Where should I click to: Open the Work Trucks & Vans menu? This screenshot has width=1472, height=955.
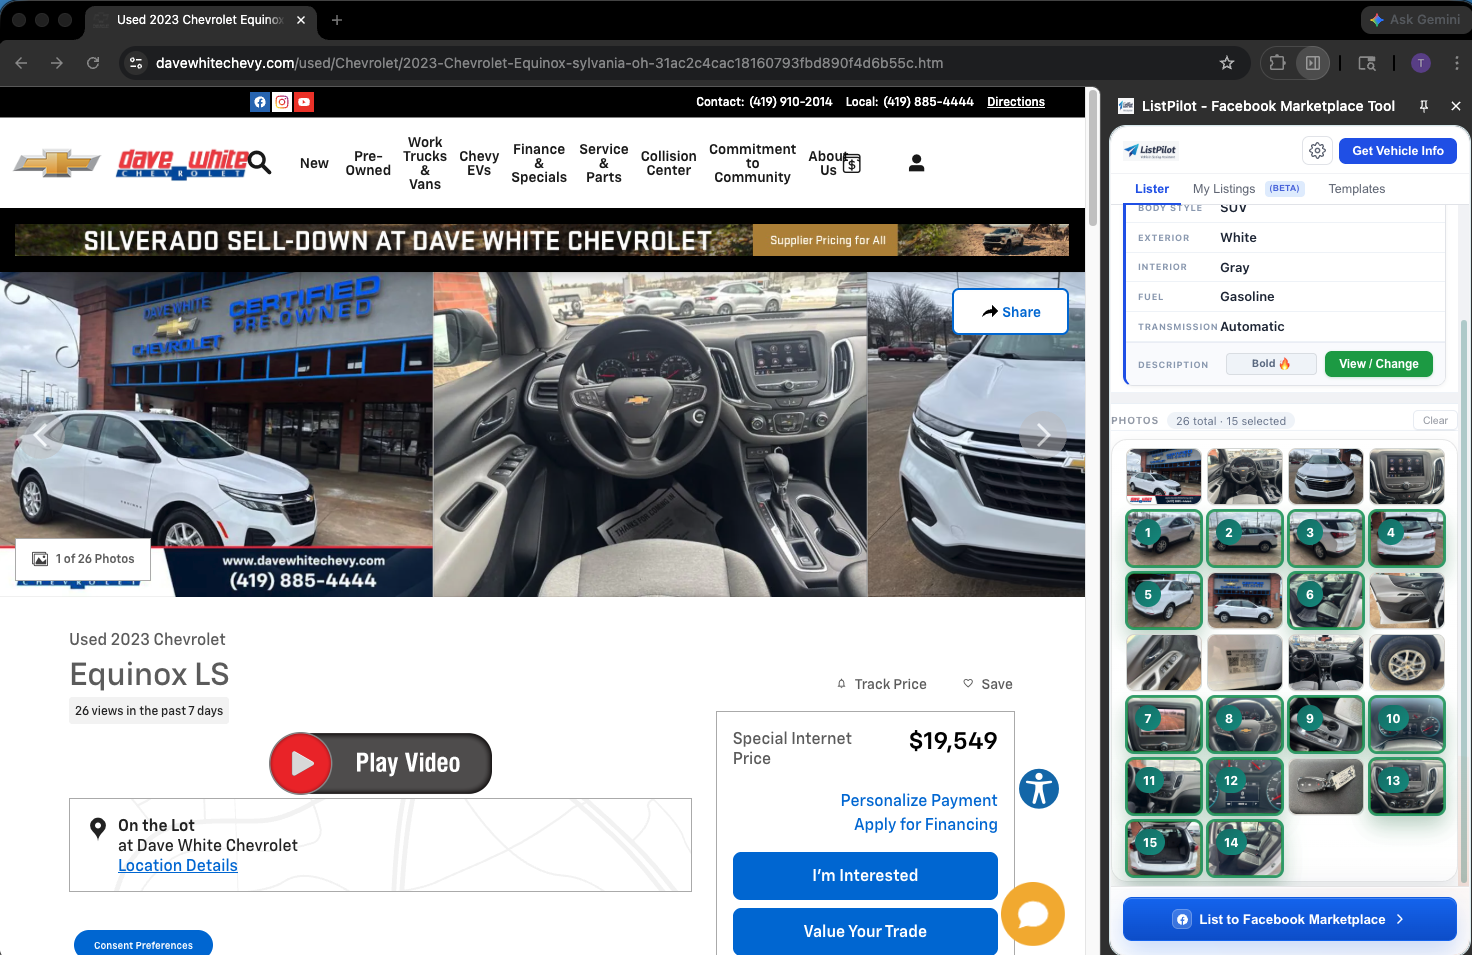pos(425,163)
